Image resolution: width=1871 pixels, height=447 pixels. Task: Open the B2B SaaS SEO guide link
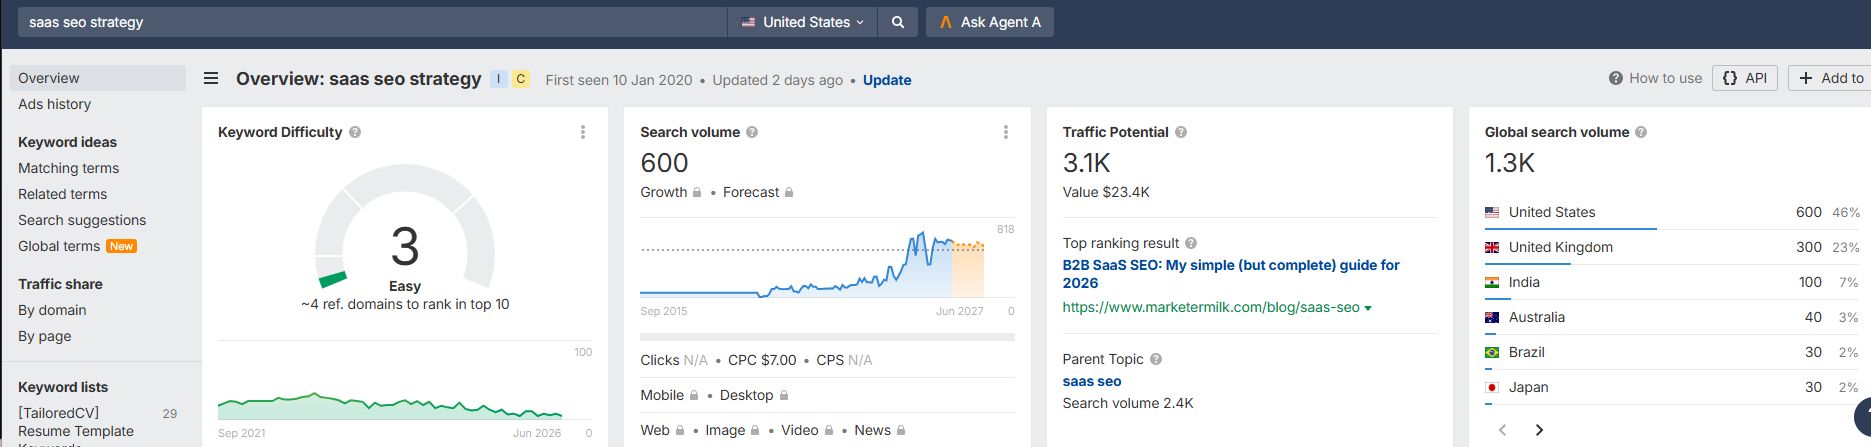(1231, 274)
